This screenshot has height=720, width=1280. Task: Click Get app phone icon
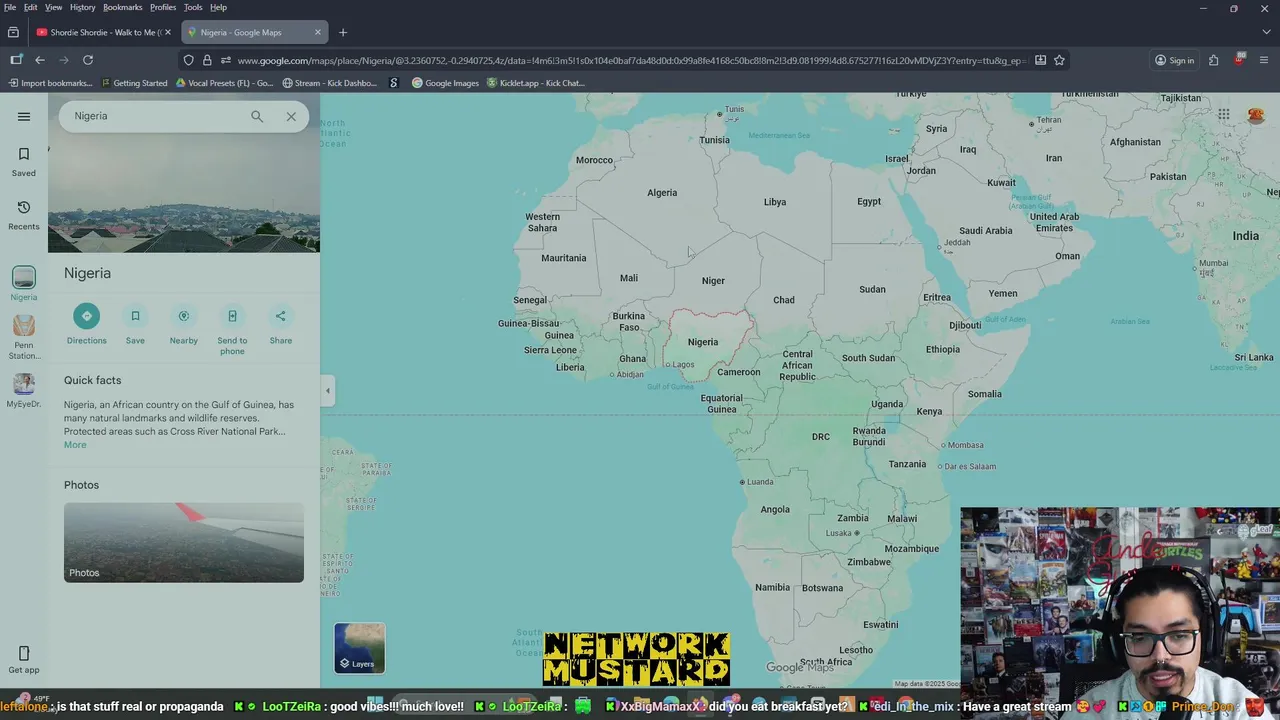pos(24,659)
